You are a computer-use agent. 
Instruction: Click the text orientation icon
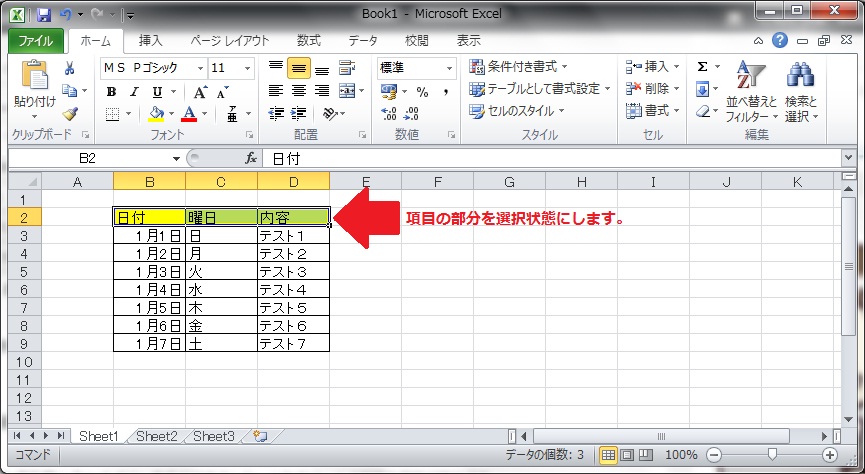pyautogui.click(x=330, y=114)
